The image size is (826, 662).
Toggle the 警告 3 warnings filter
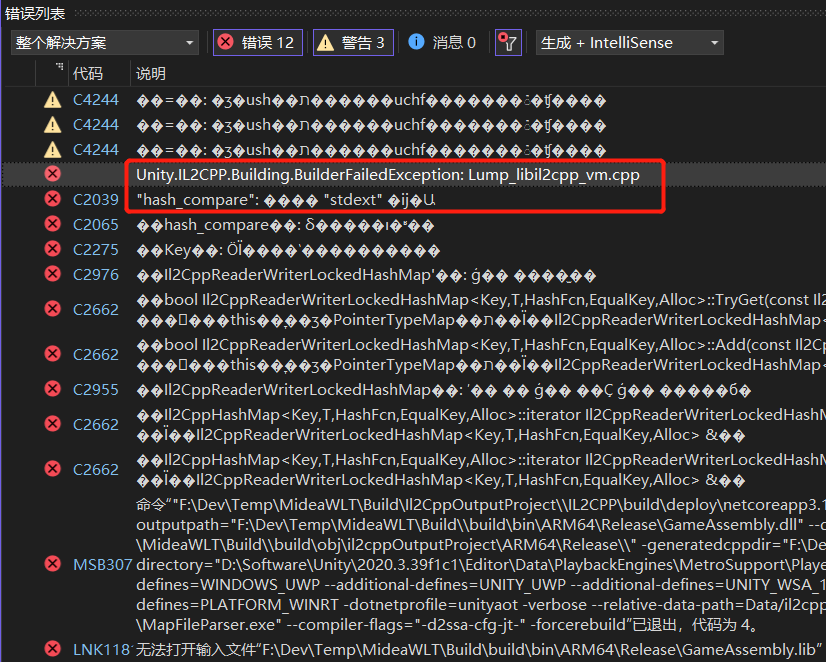pyautogui.click(x=351, y=43)
